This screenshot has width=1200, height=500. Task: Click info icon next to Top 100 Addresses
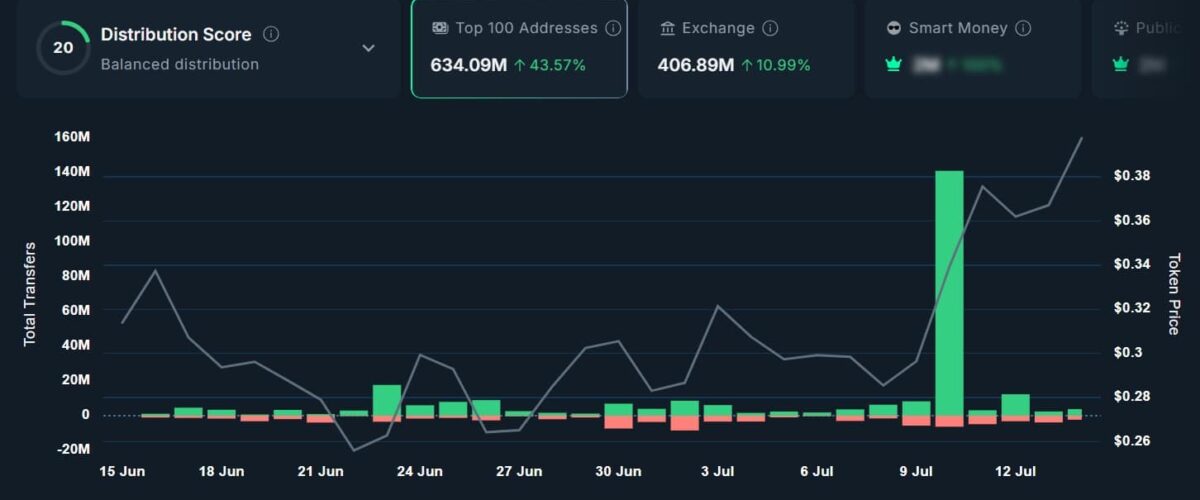[613, 29]
